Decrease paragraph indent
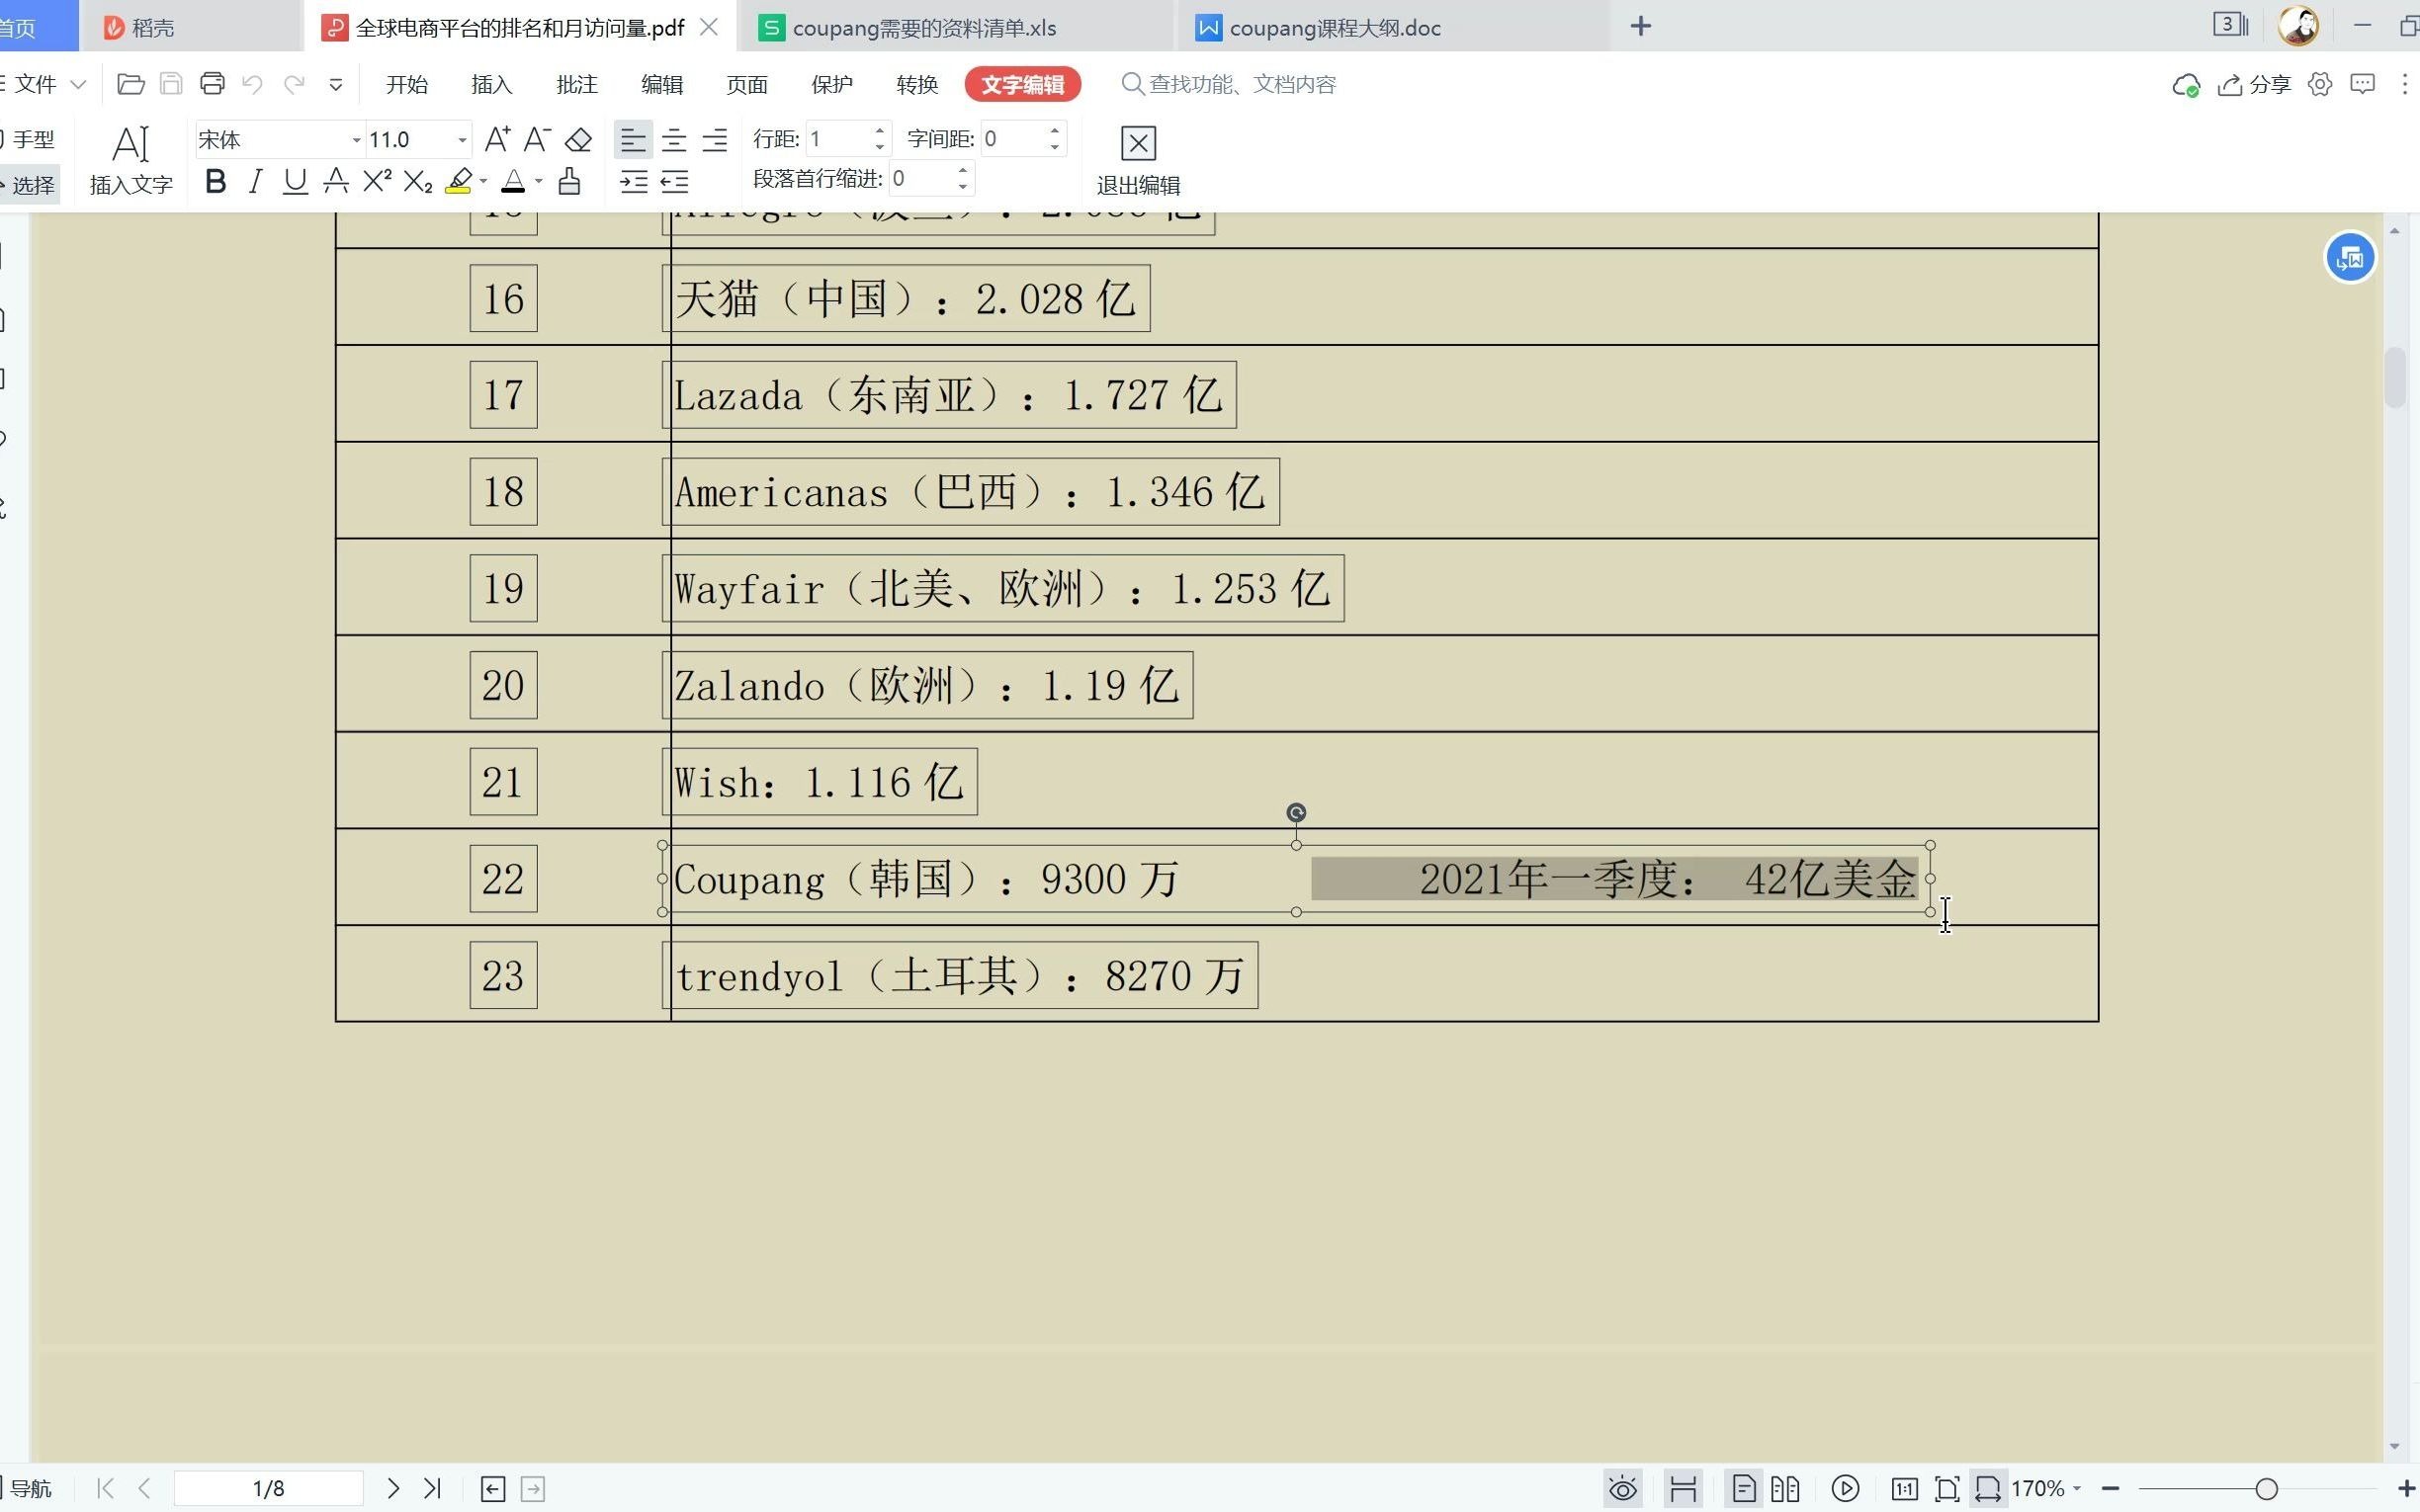The image size is (2420, 1512). coord(675,181)
